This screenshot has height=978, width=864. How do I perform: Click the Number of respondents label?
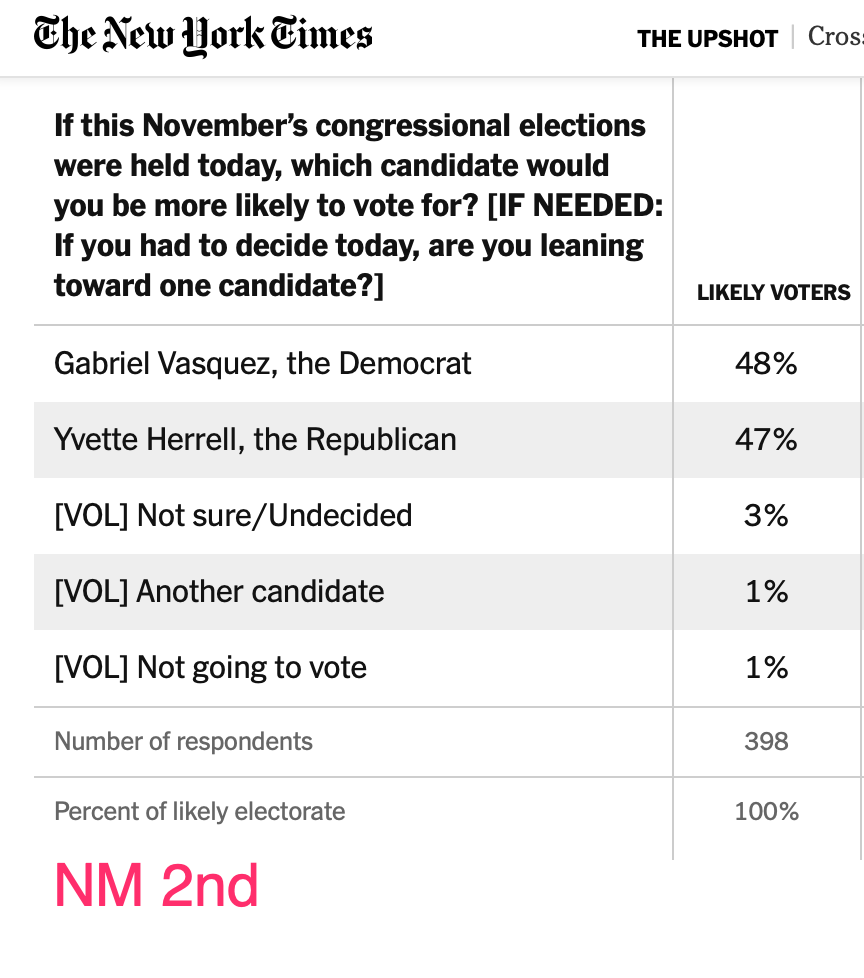[183, 741]
